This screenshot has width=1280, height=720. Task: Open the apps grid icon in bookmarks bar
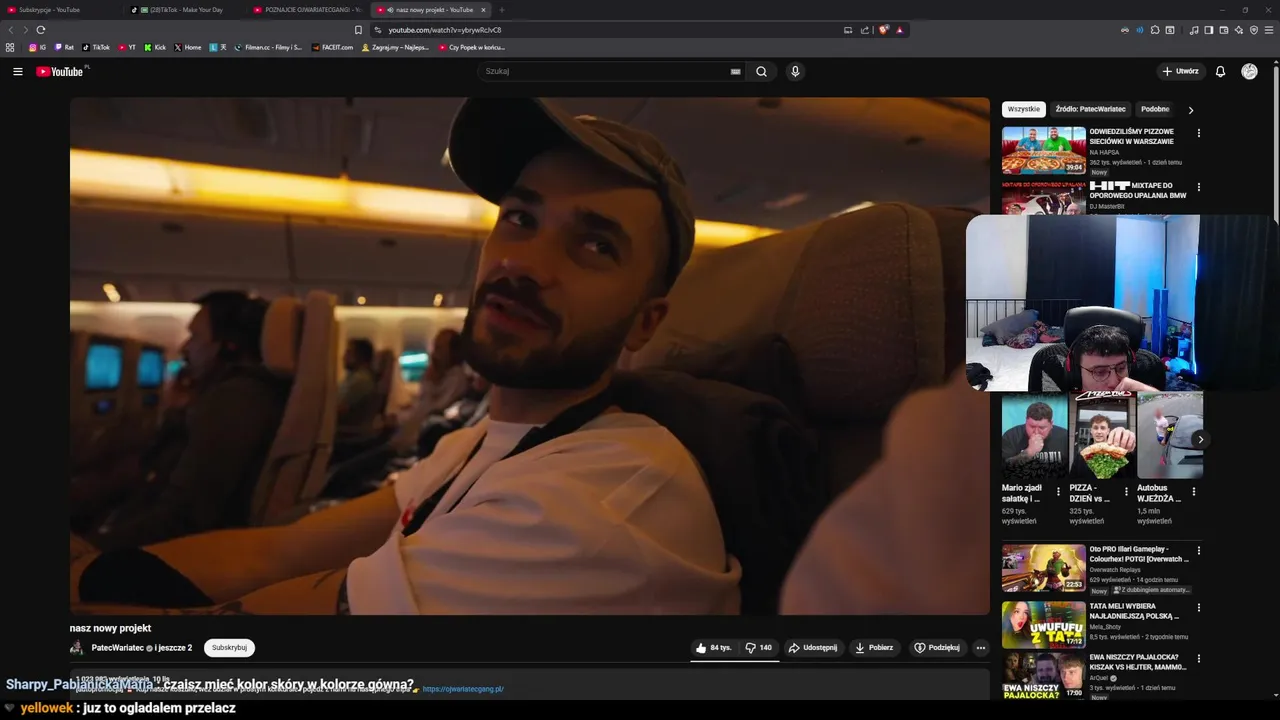click(x=10, y=47)
